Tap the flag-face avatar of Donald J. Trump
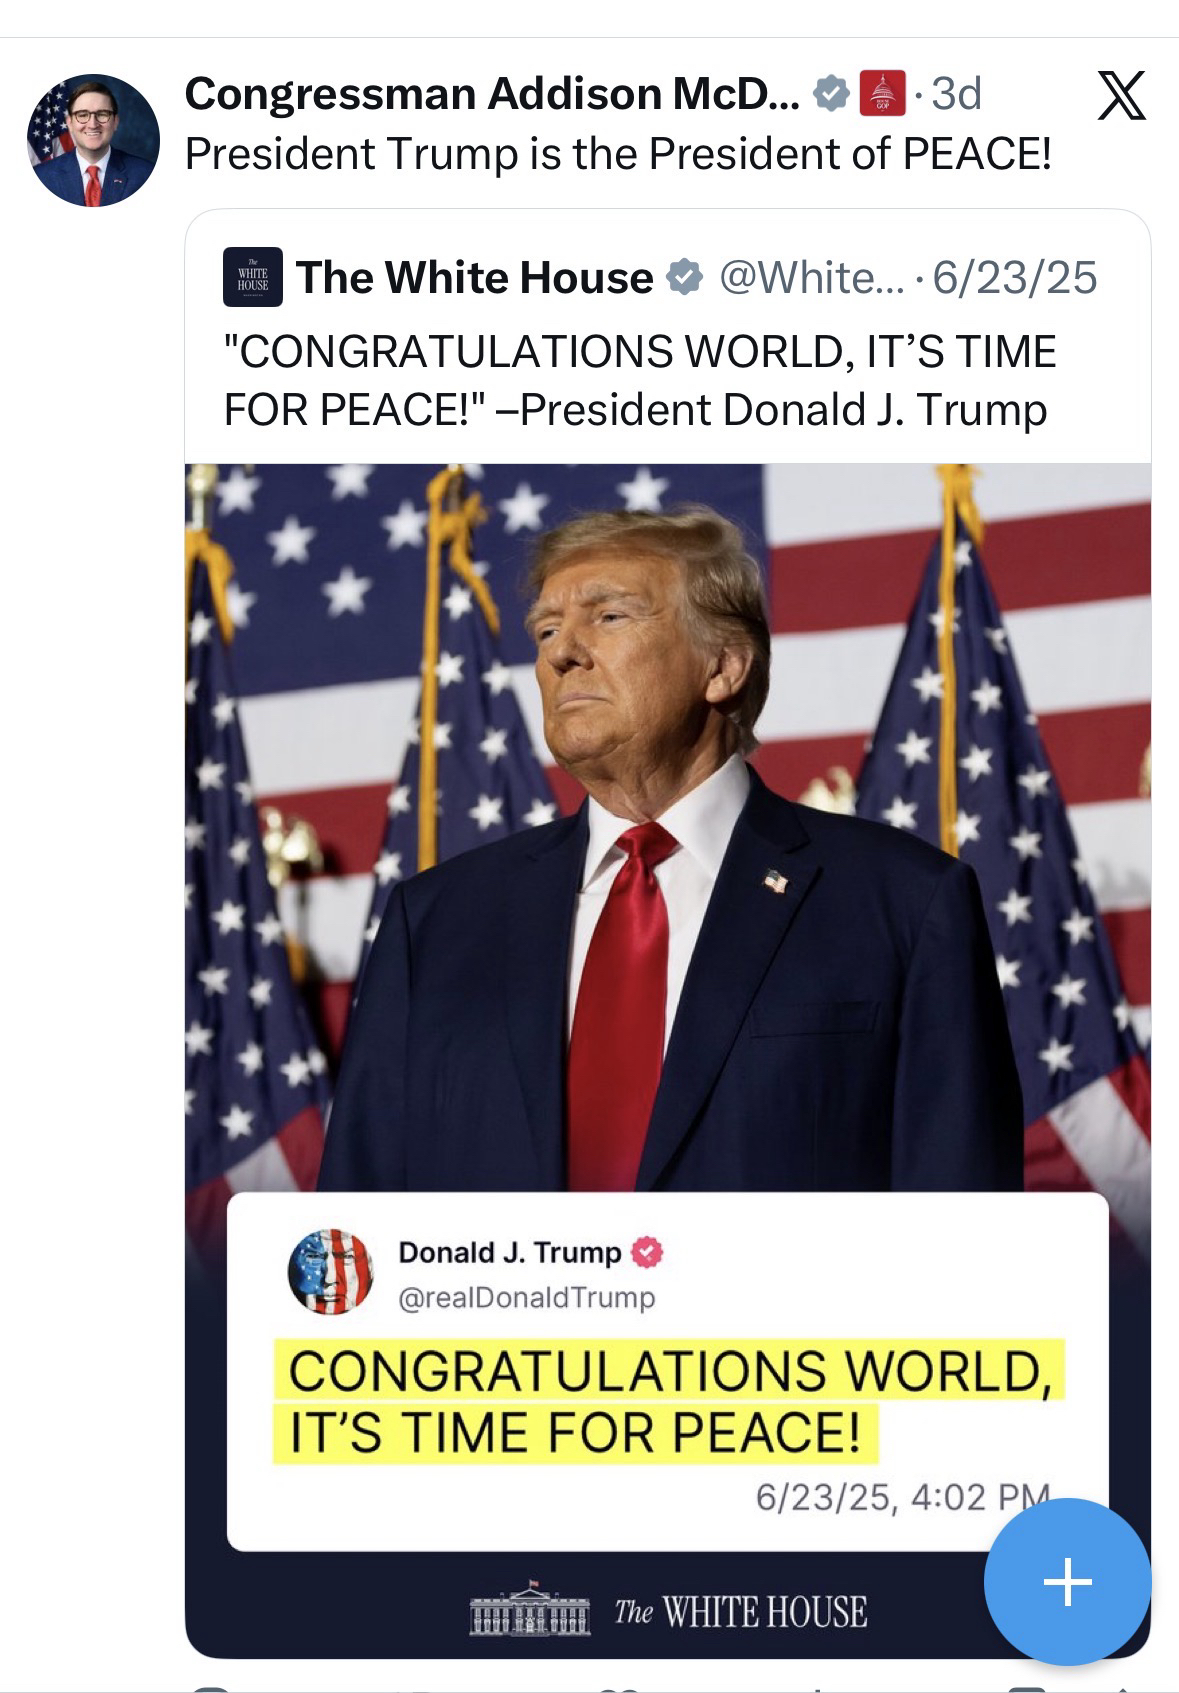Screen dimensions: 1179x1693 pyautogui.click(x=330, y=1271)
